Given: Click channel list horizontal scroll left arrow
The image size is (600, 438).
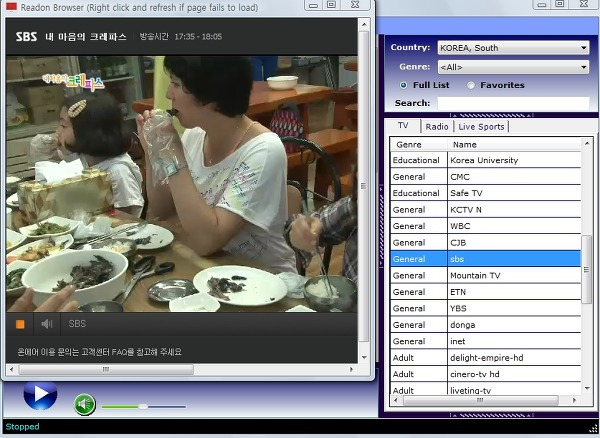Looking at the screenshot, I should pyautogui.click(x=396, y=401).
